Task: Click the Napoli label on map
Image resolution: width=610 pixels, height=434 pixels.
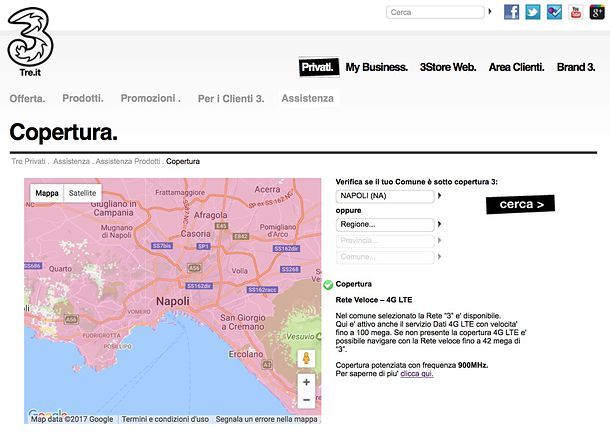Action: click(173, 301)
